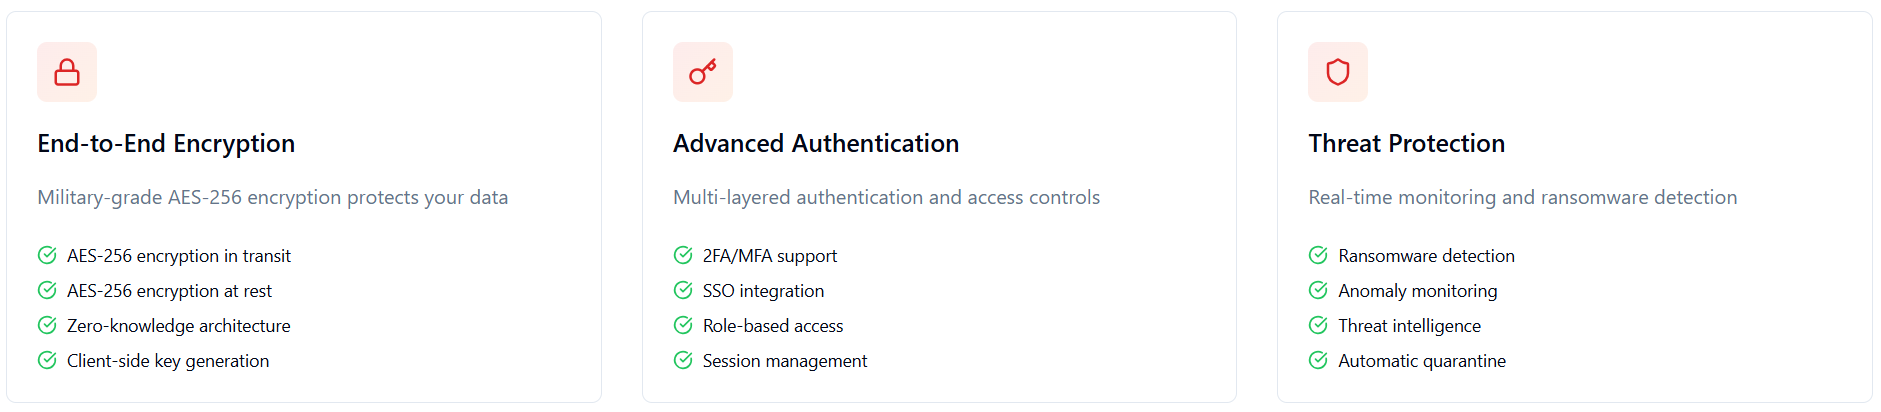1881x412 pixels.
Task: Click checkmark icon beside Zero-knowledge architecture
Action: point(47,325)
